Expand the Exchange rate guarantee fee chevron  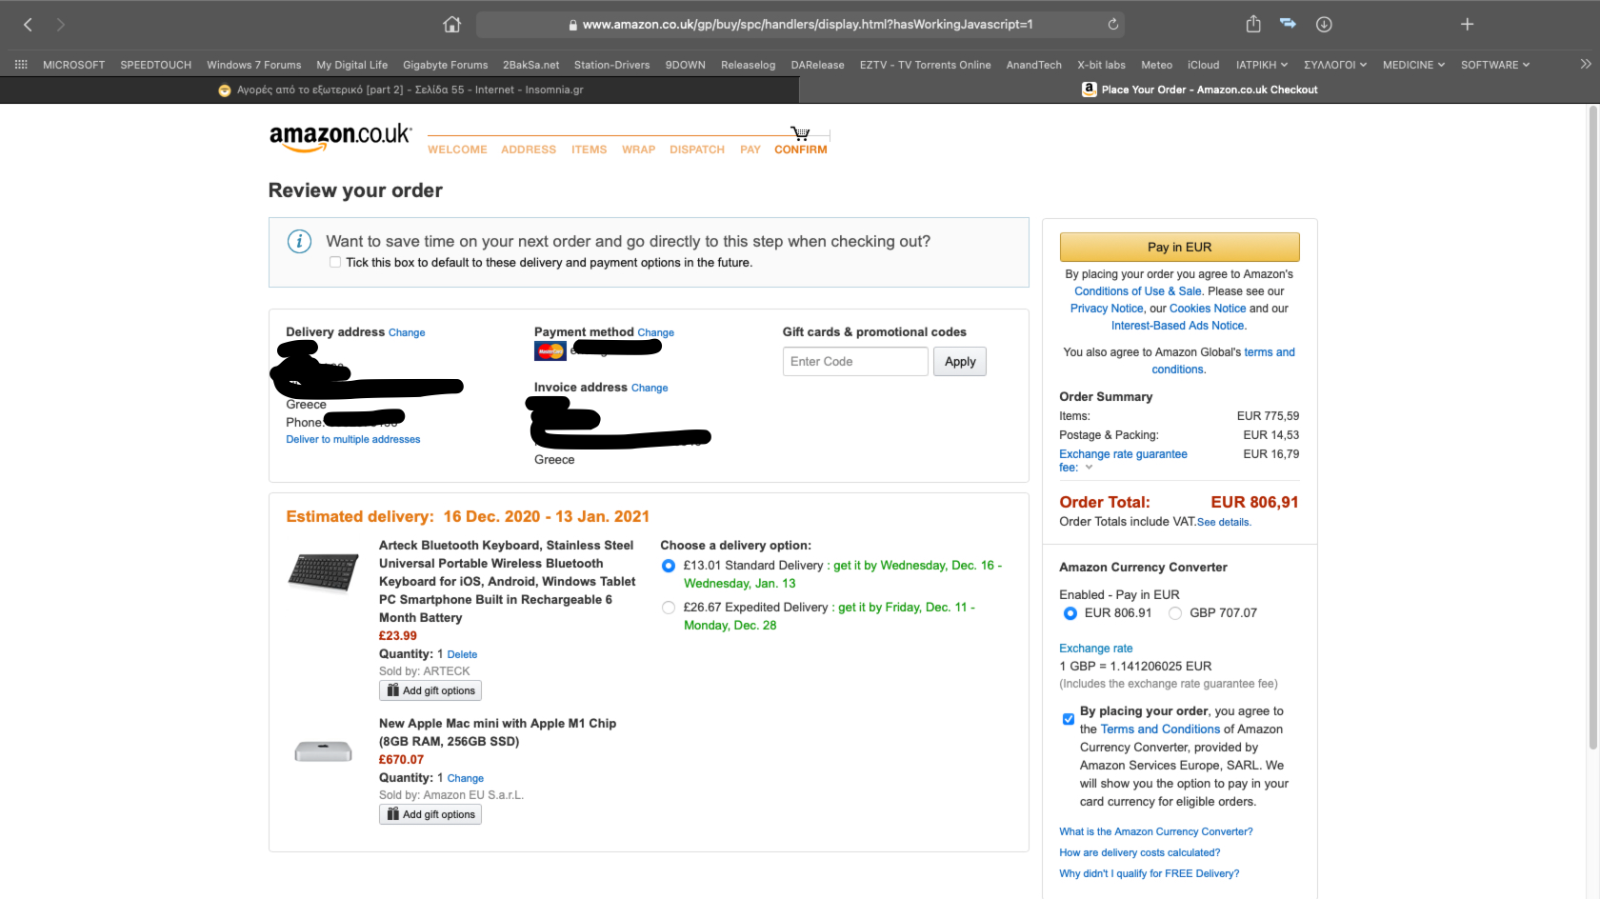pos(1089,467)
